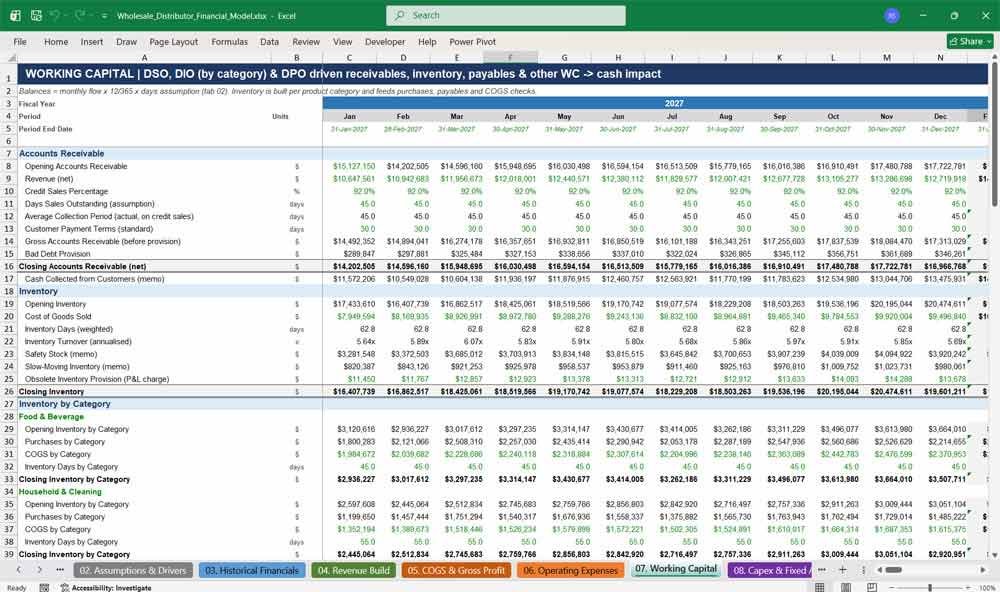This screenshot has width=1000, height=592.
Task: Switch to Page Break Preview icon
Action: click(871, 587)
